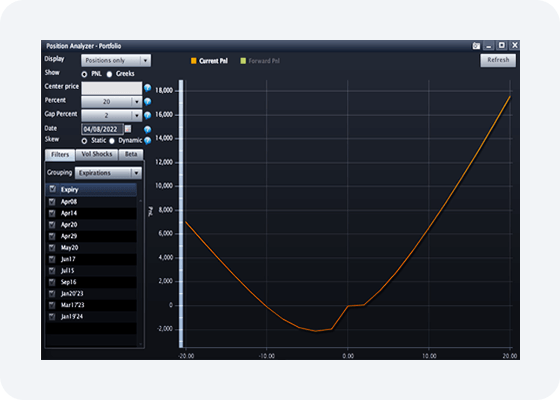Open the Display 'Positions only' dropdown
560x400 pixels.
pos(116,60)
